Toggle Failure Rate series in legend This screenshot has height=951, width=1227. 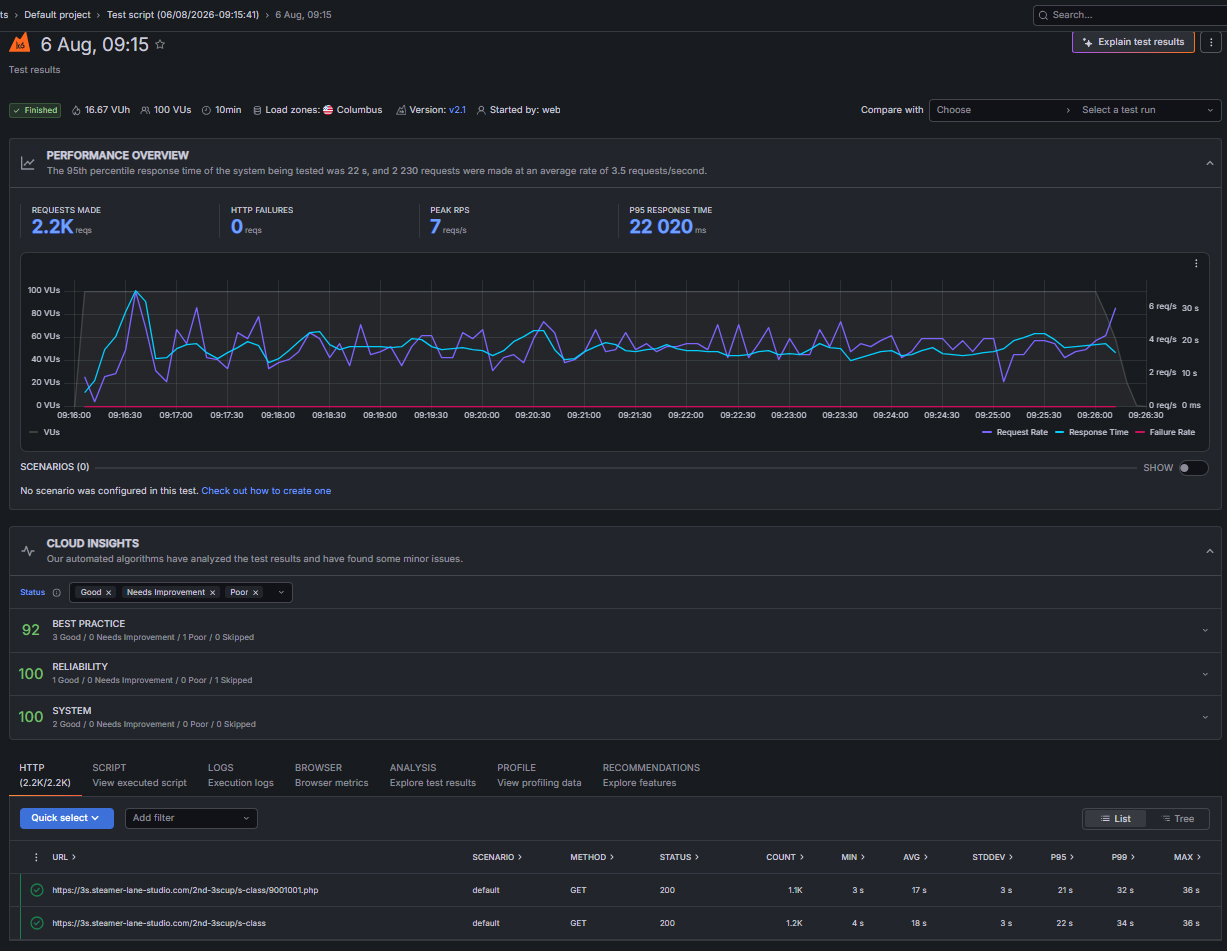tap(1165, 432)
